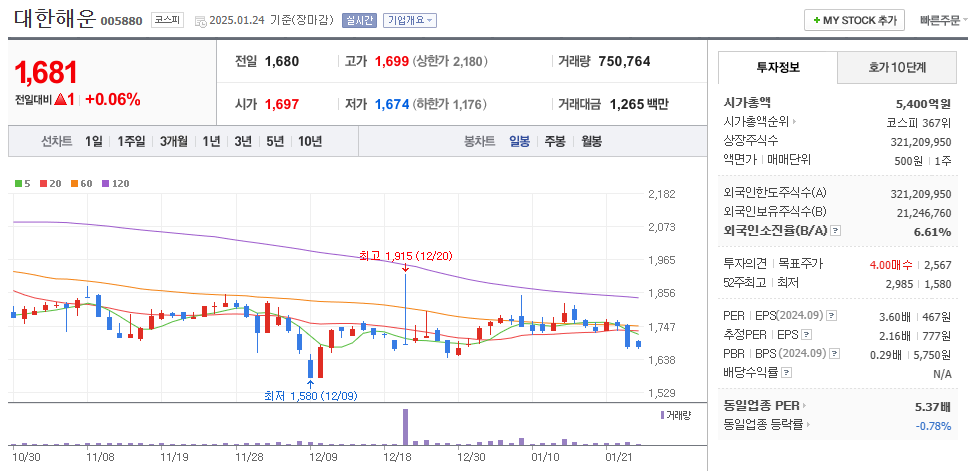Screen dimensions: 975x471
Task: Click the purple 120-day moving average legend
Action: 115,184
